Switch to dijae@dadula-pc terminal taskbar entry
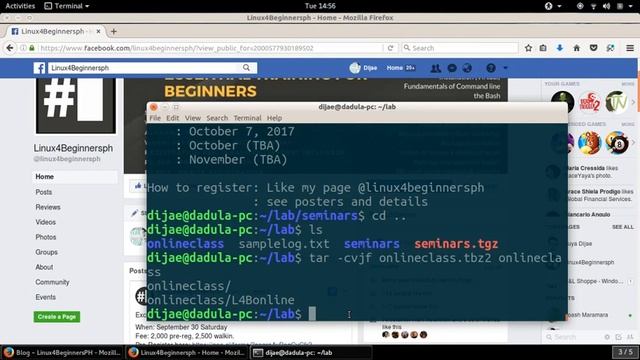The image size is (640, 360). 310,352
